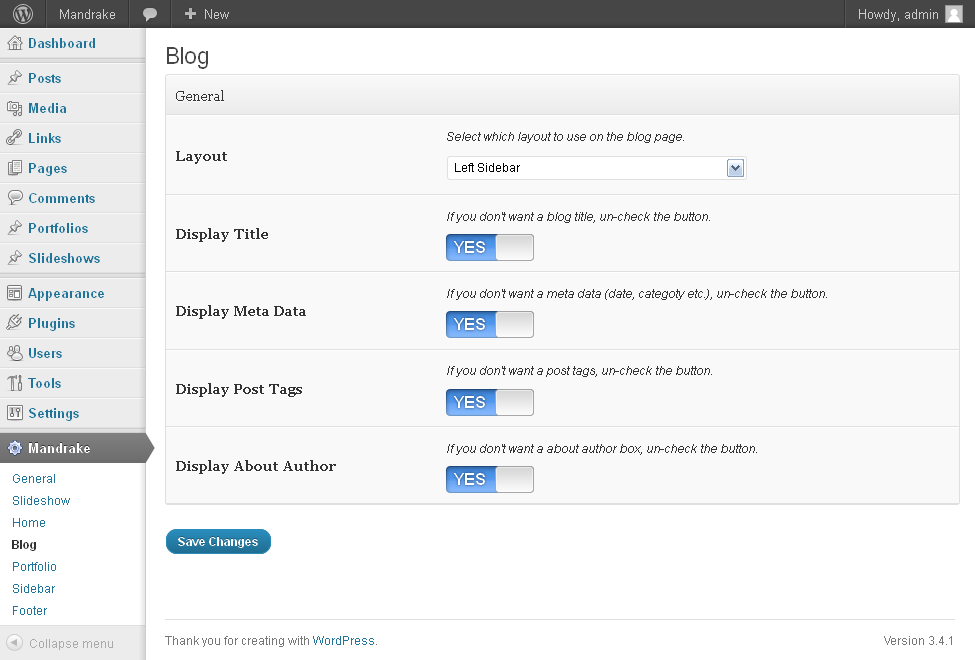Go to the Footer settings page
The width and height of the screenshot is (975, 660).
(30, 611)
